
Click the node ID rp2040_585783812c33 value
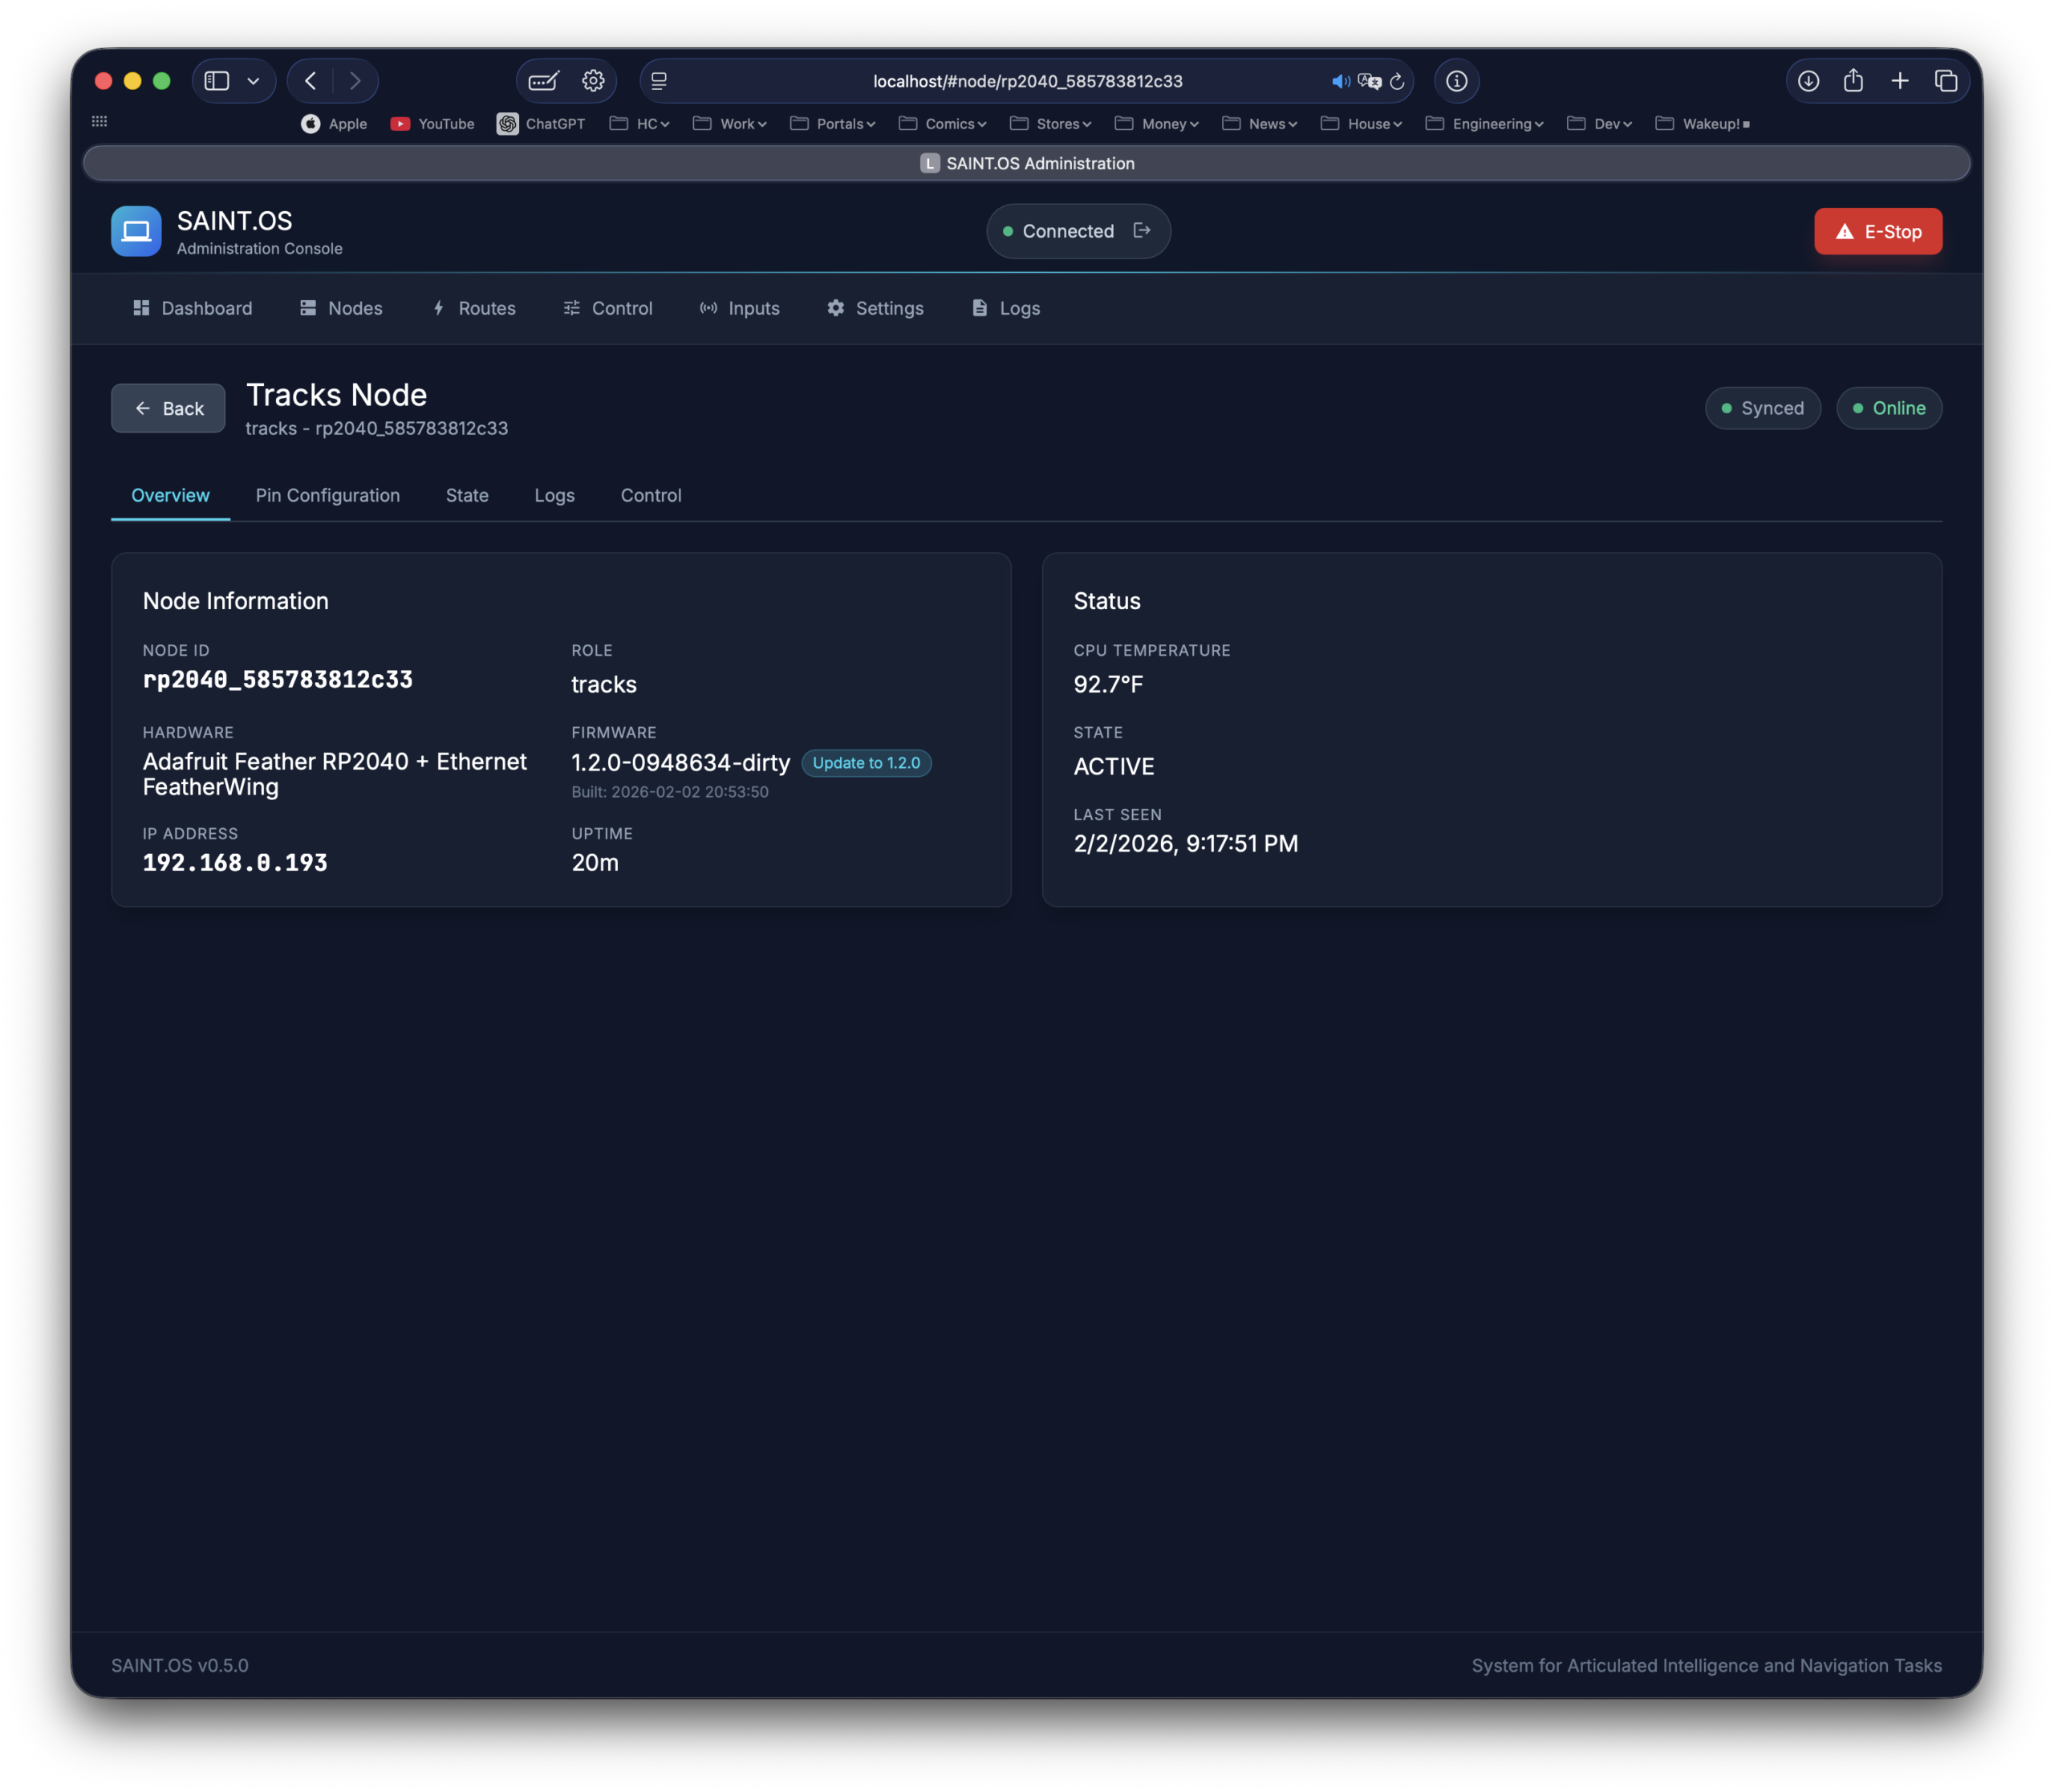coord(278,680)
